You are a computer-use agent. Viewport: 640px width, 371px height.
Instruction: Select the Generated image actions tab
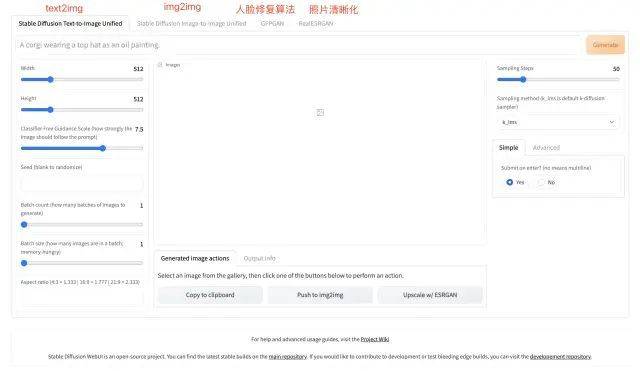[195, 258]
